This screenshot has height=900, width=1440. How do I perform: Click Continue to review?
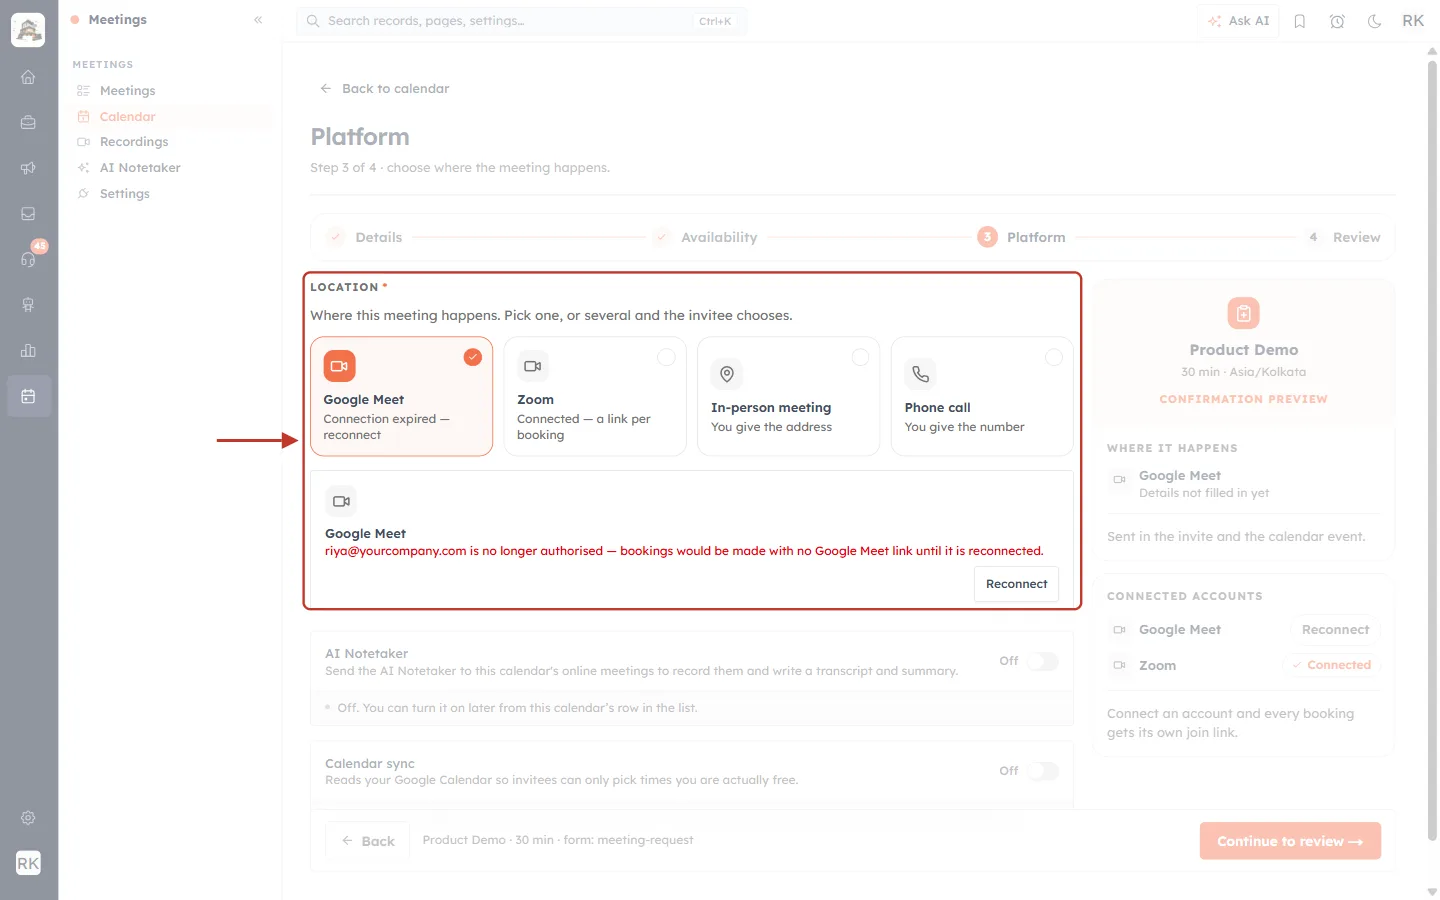(x=1290, y=841)
